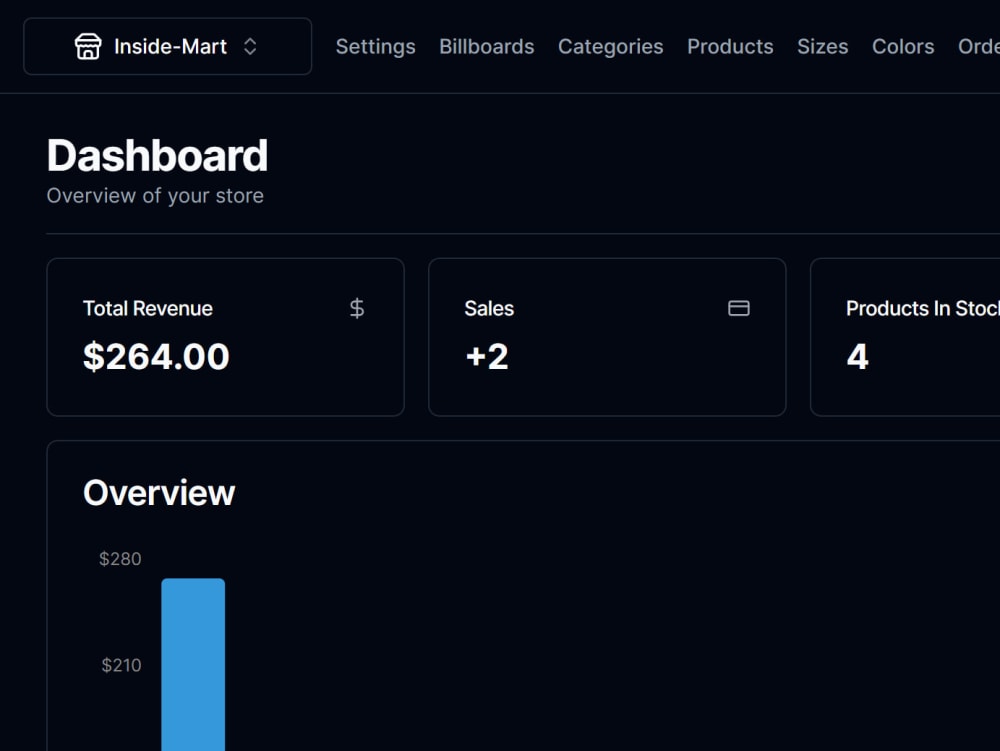Image resolution: width=1000 pixels, height=751 pixels.
Task: Open the Billboards section
Action: pyautogui.click(x=487, y=47)
